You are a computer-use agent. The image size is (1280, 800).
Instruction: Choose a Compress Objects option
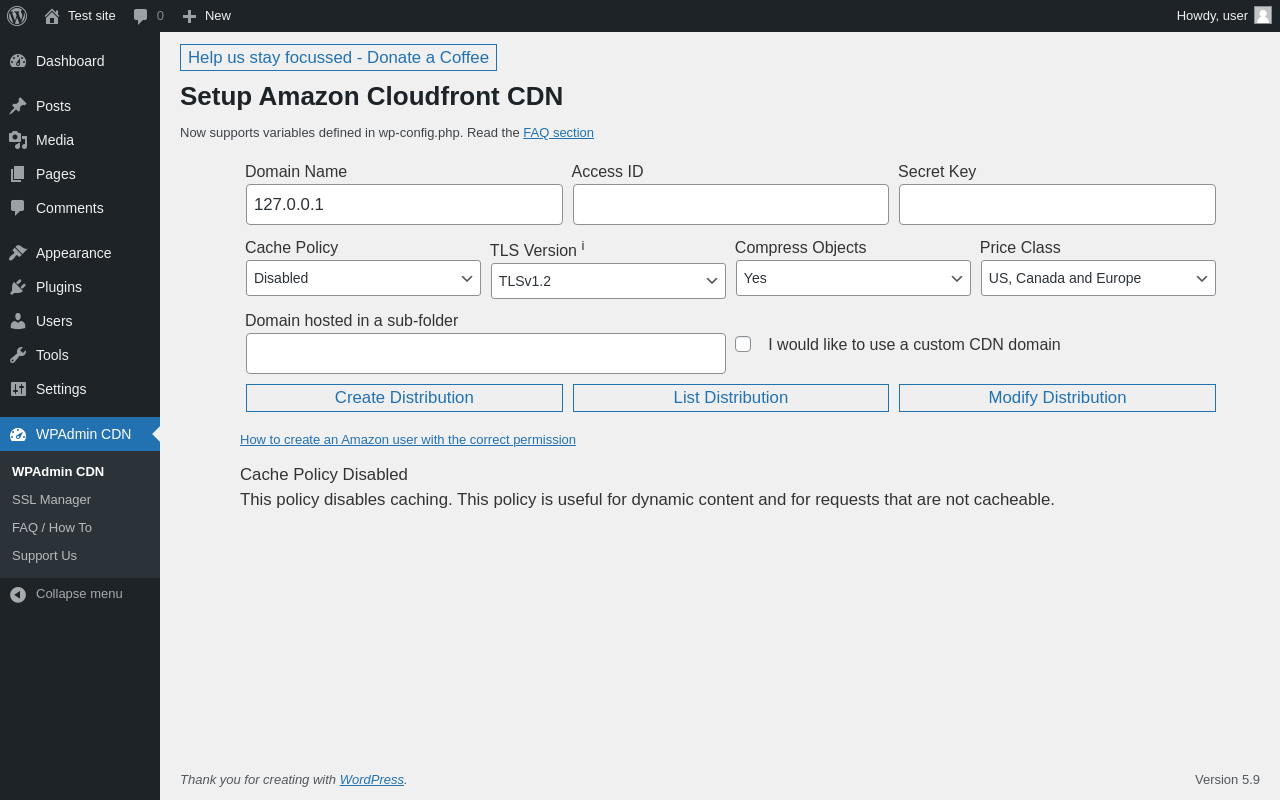(x=853, y=278)
